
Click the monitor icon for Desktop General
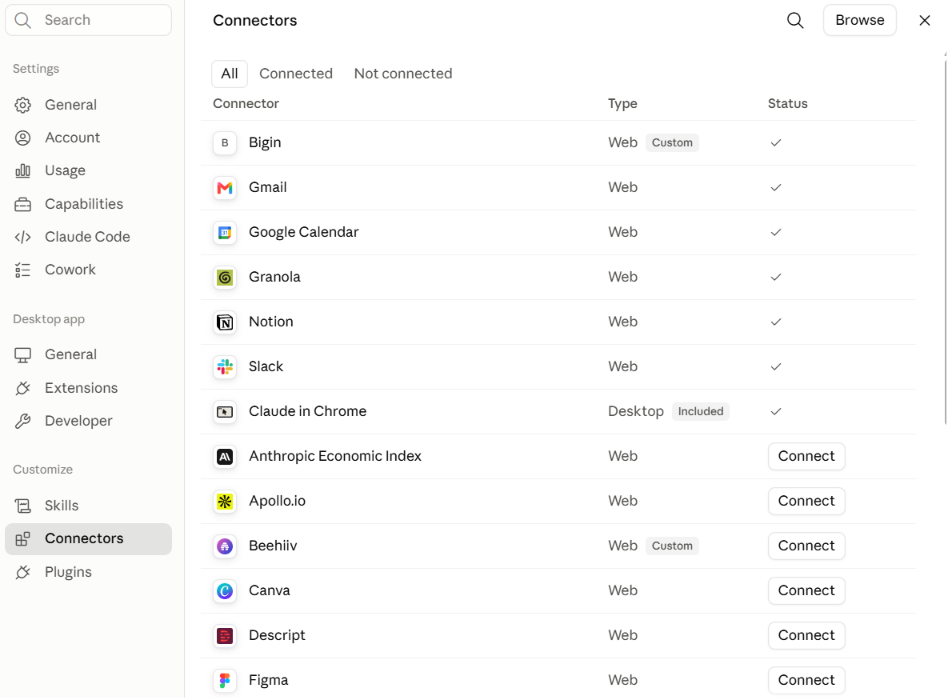coord(22,355)
